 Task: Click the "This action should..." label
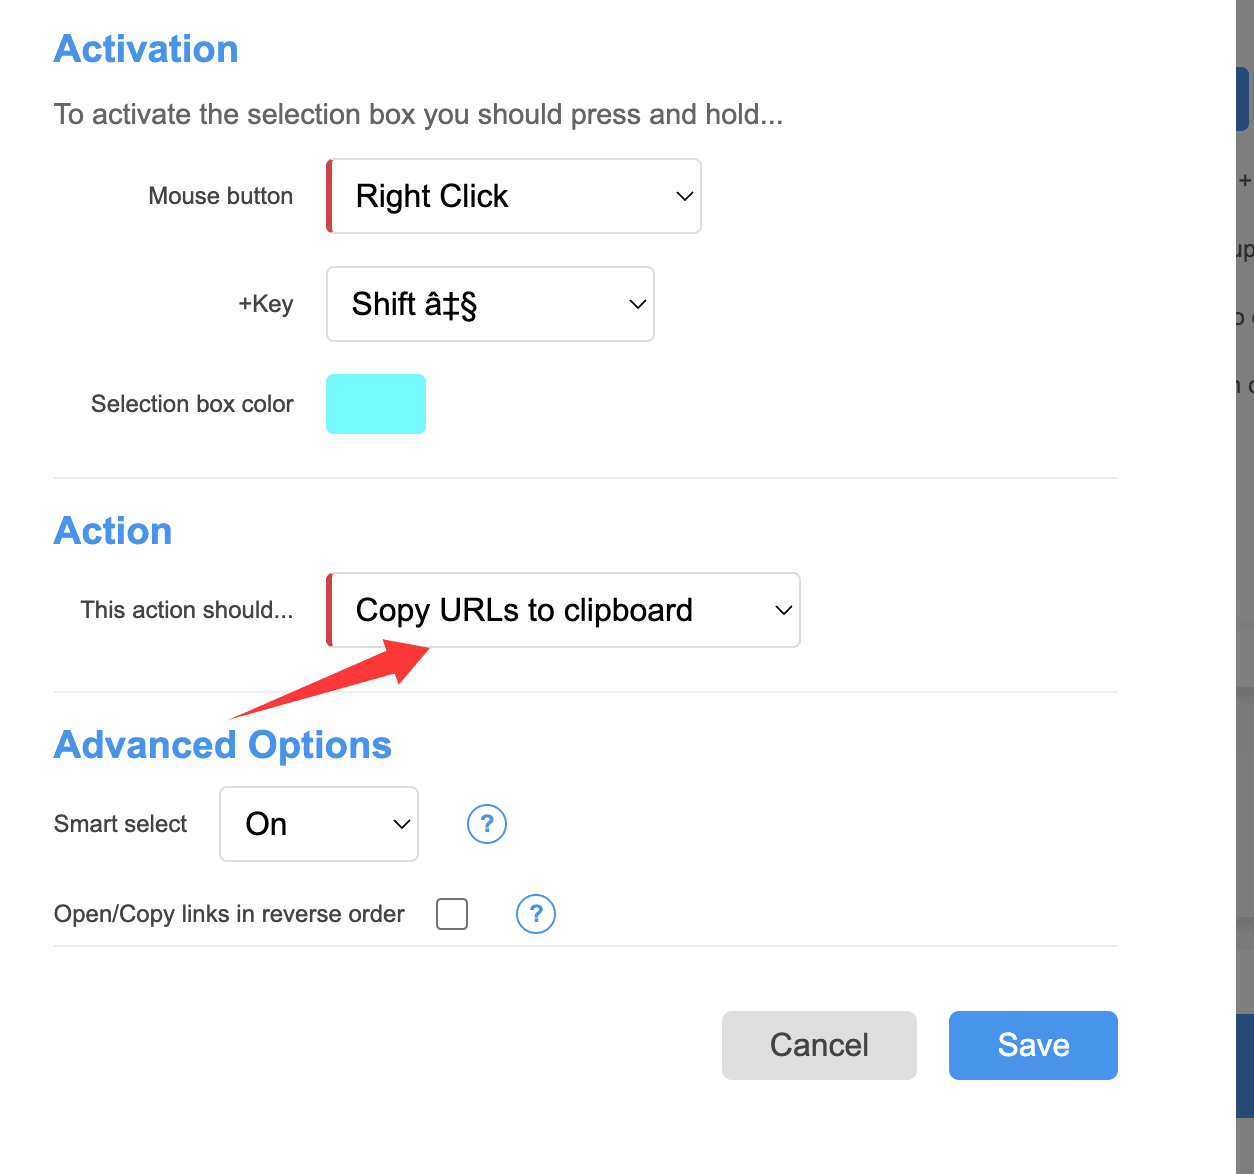click(187, 610)
